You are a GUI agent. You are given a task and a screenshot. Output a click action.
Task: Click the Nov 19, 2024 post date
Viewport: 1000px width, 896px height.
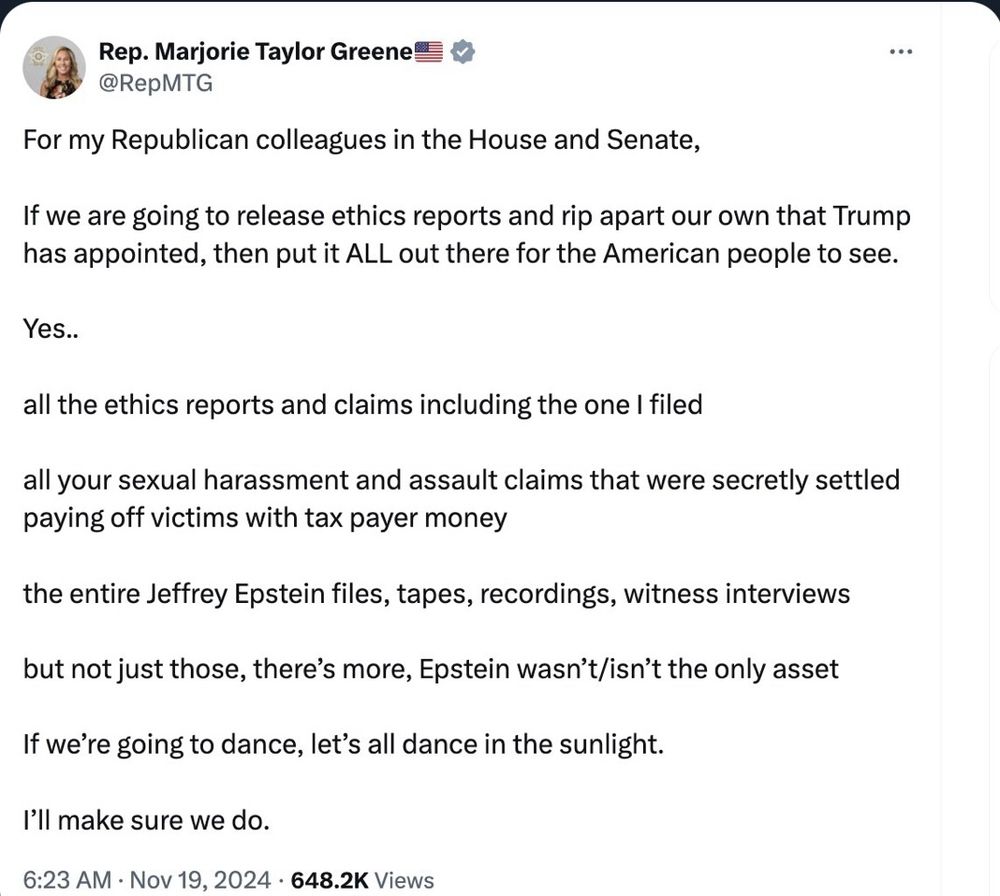200,880
